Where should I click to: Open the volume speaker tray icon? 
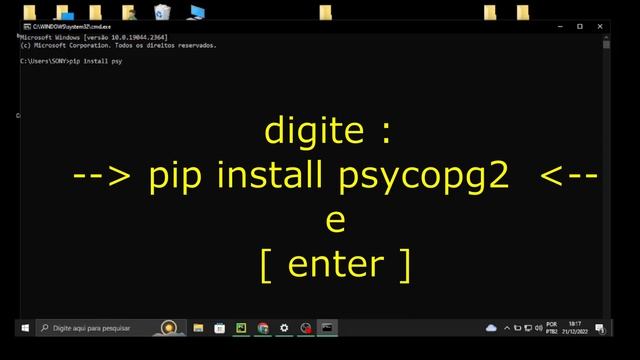[539, 328]
